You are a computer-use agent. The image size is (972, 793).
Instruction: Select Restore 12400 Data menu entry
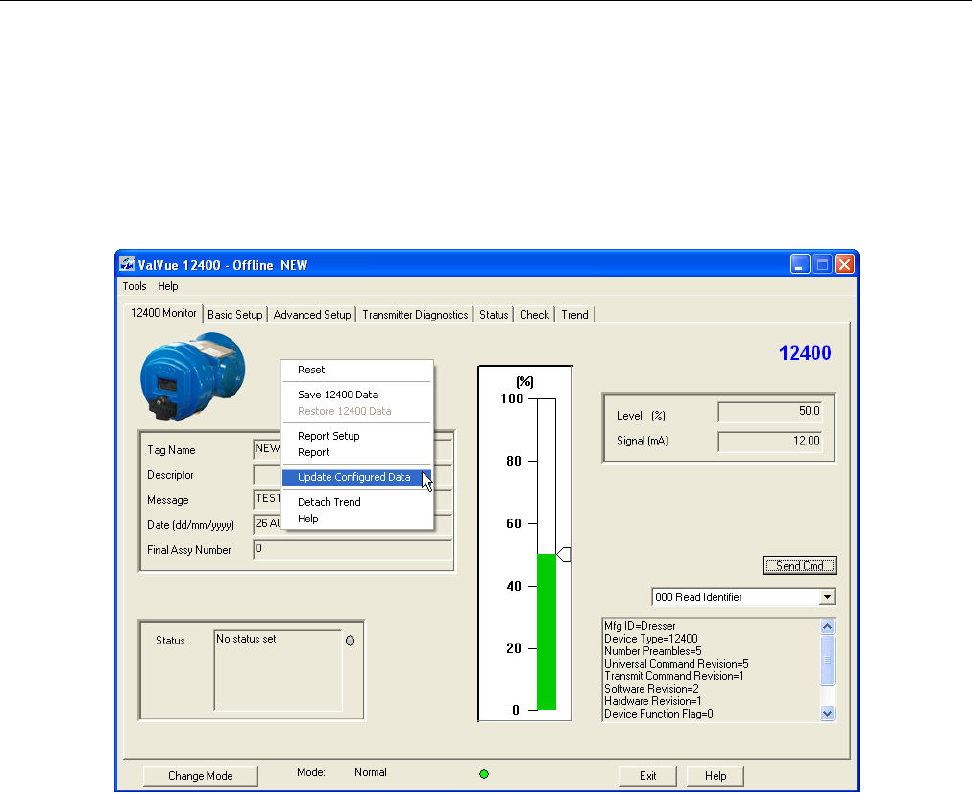pyautogui.click(x=356, y=411)
